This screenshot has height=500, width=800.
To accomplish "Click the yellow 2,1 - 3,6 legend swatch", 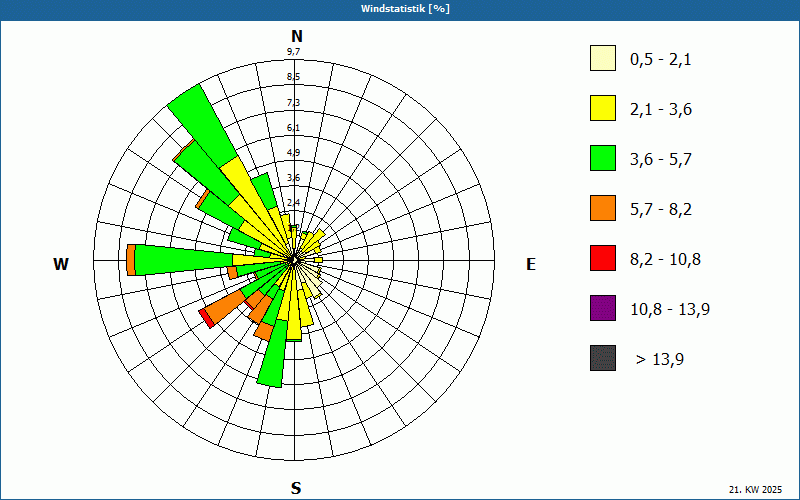I will 603,108.
